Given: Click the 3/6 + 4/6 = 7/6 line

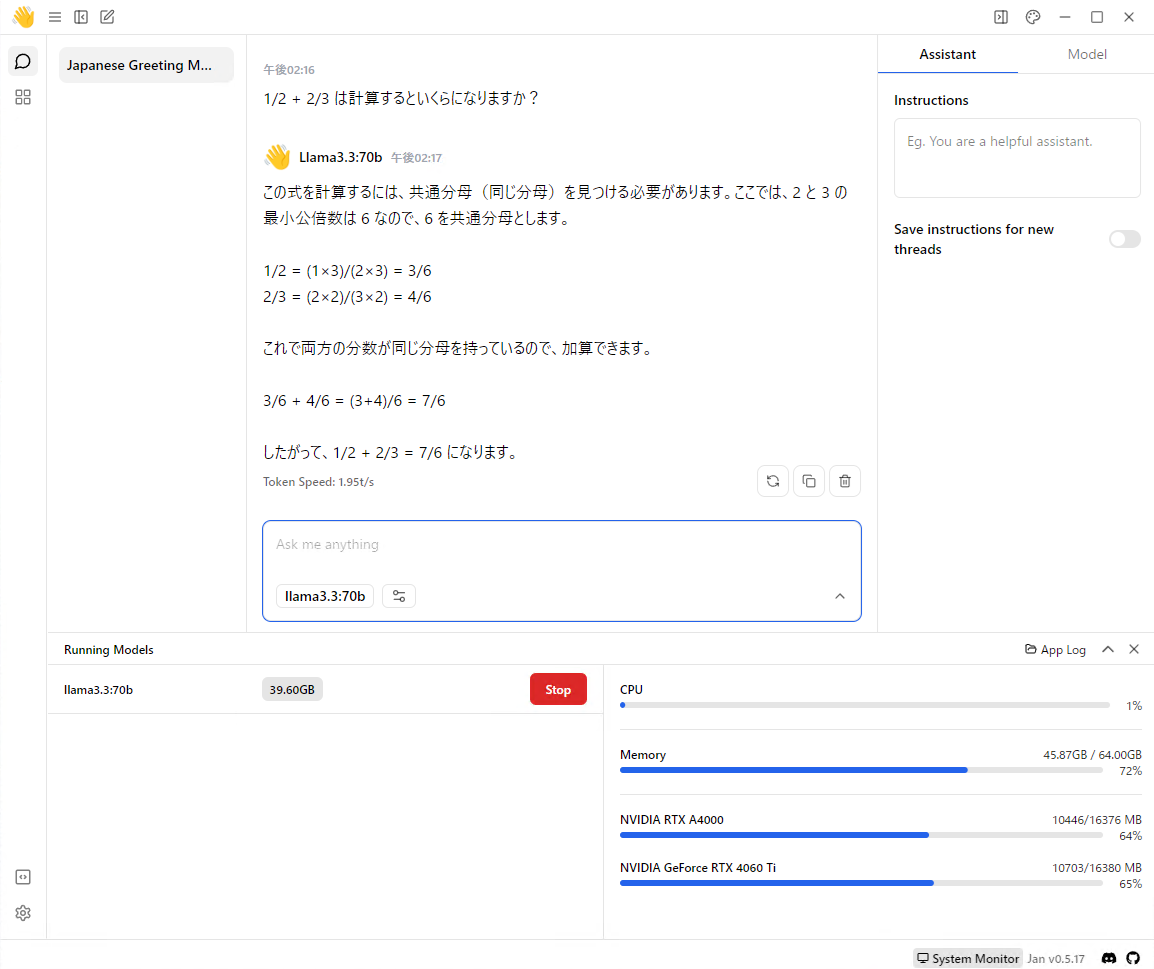Looking at the screenshot, I should [x=354, y=400].
